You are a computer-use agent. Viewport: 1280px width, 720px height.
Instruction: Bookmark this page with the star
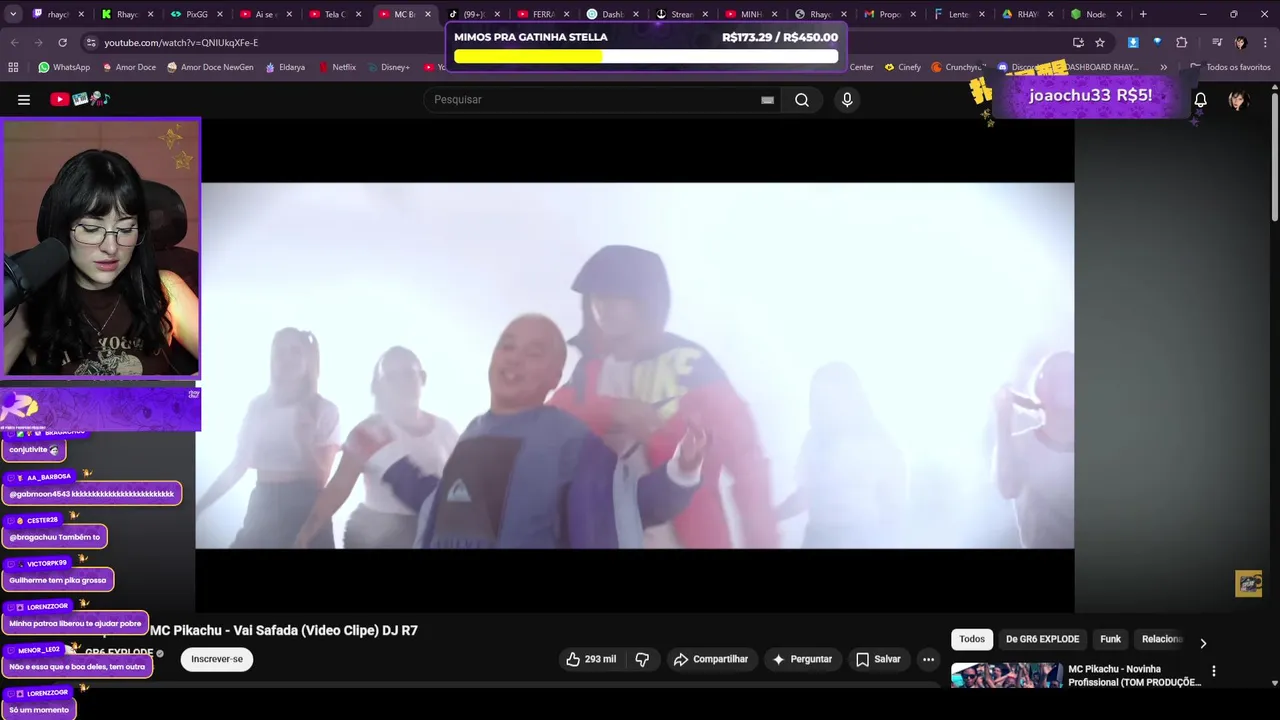(x=1100, y=42)
